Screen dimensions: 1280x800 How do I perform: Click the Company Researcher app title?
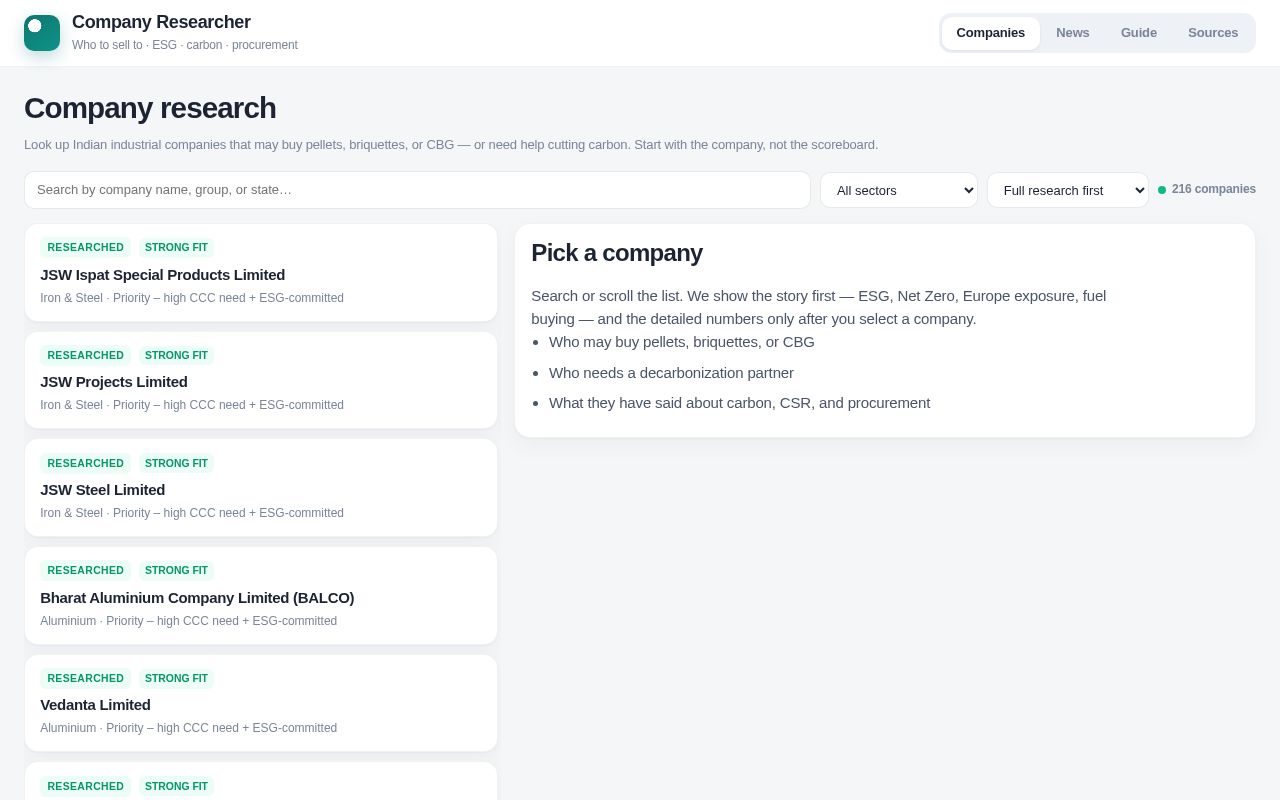tap(161, 22)
